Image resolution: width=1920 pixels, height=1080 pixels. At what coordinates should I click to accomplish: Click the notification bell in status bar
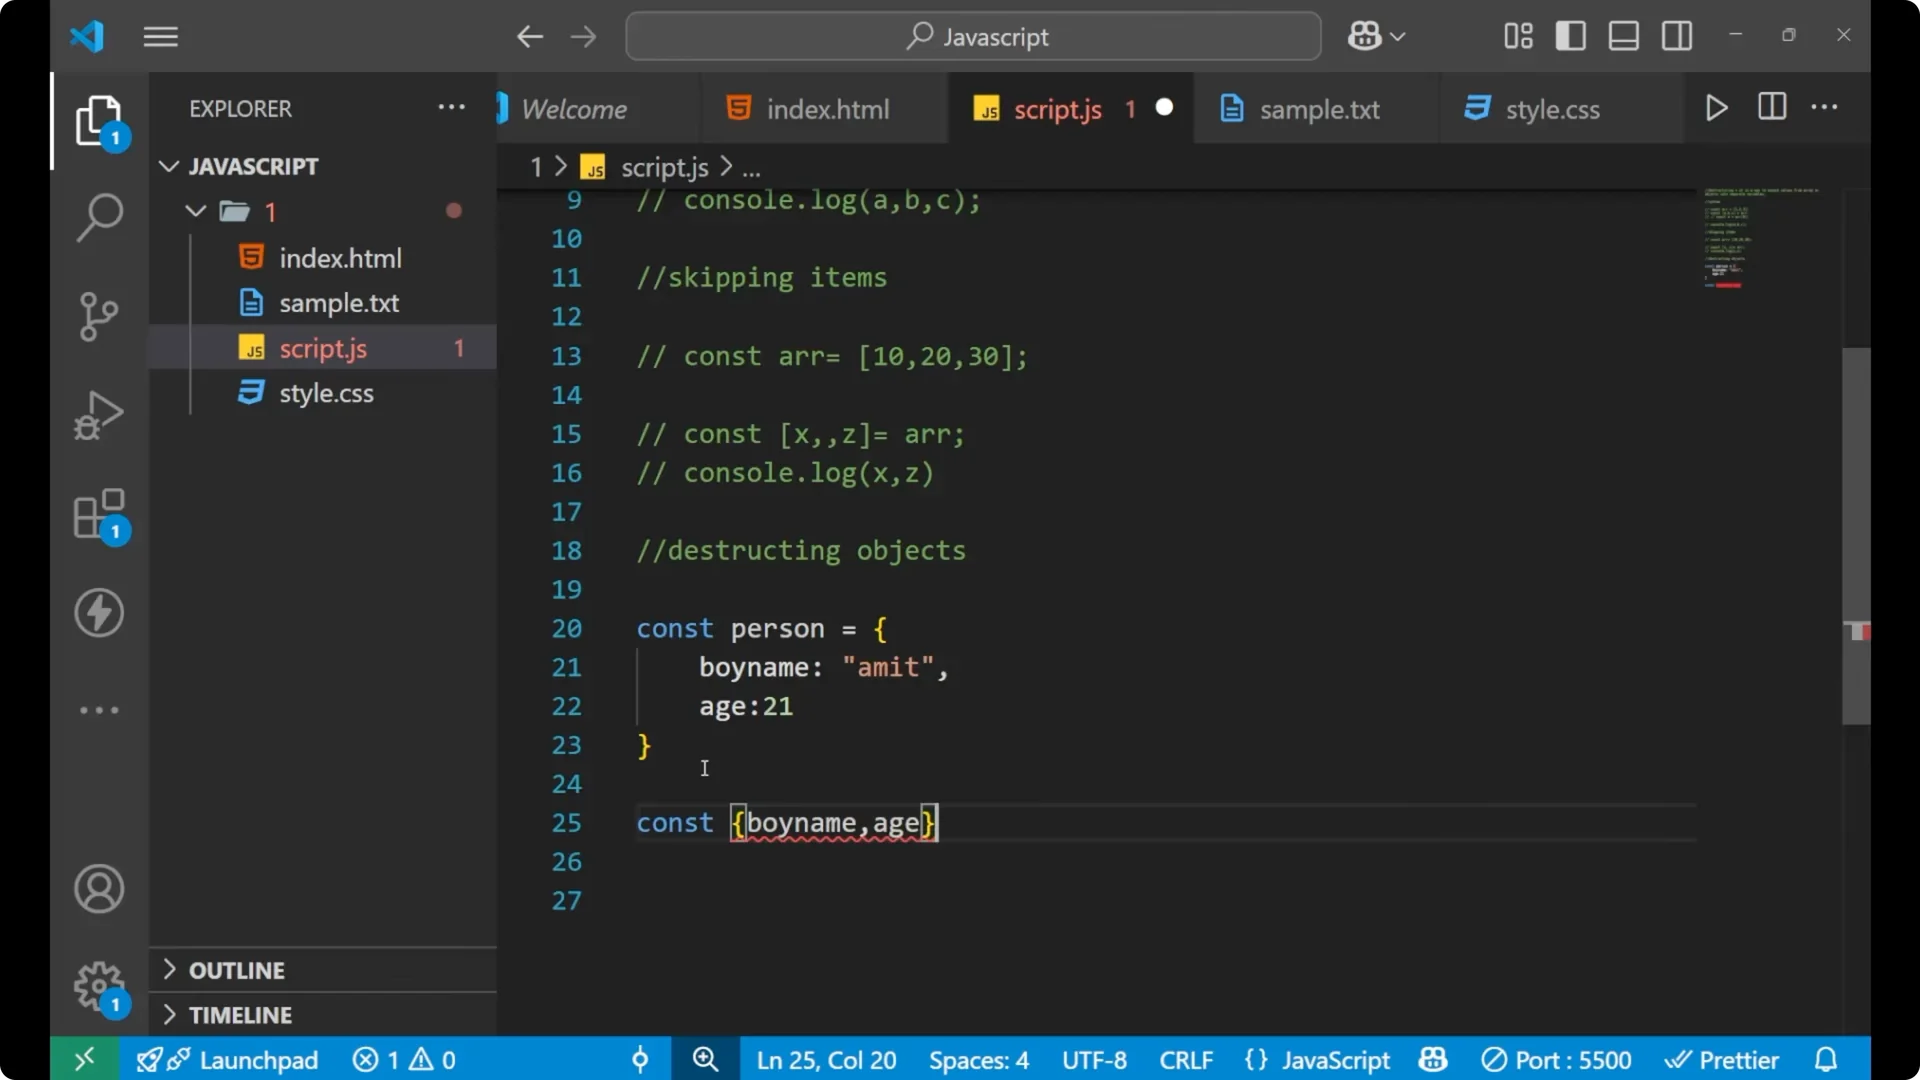[1826, 1059]
